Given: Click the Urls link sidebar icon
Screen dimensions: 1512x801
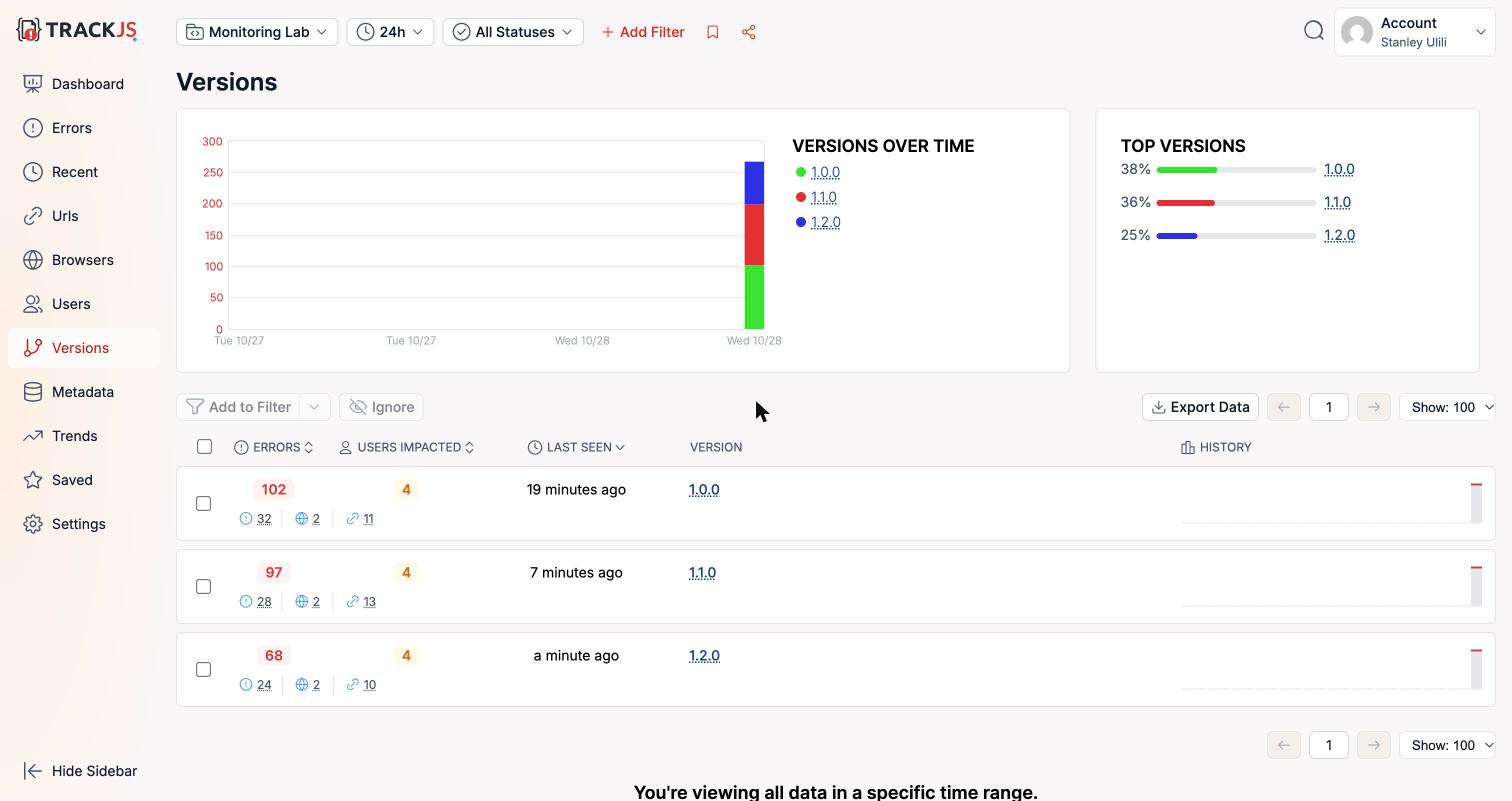Looking at the screenshot, I should (33, 216).
